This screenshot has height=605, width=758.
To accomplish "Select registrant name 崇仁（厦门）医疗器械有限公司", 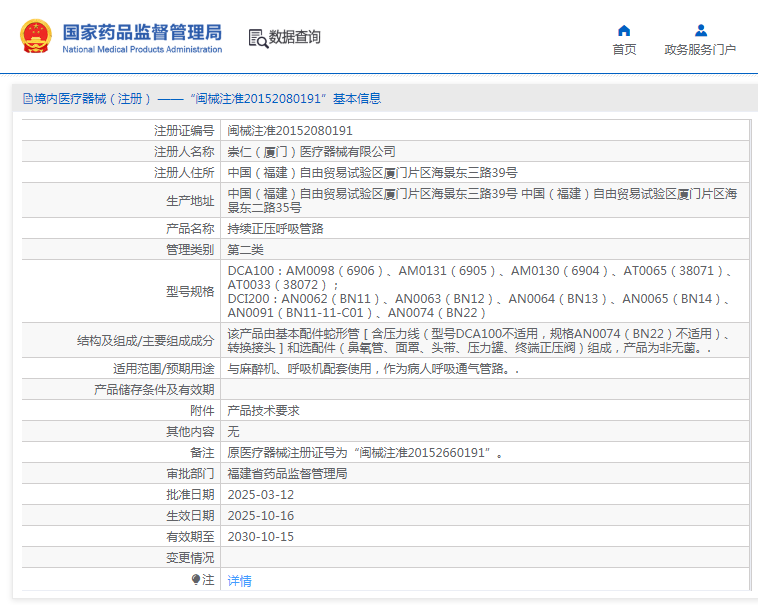I will pyautogui.click(x=311, y=152).
